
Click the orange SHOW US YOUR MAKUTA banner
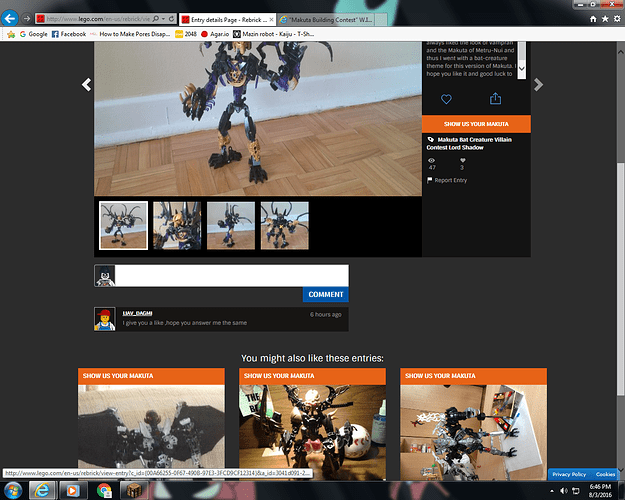click(x=476, y=124)
